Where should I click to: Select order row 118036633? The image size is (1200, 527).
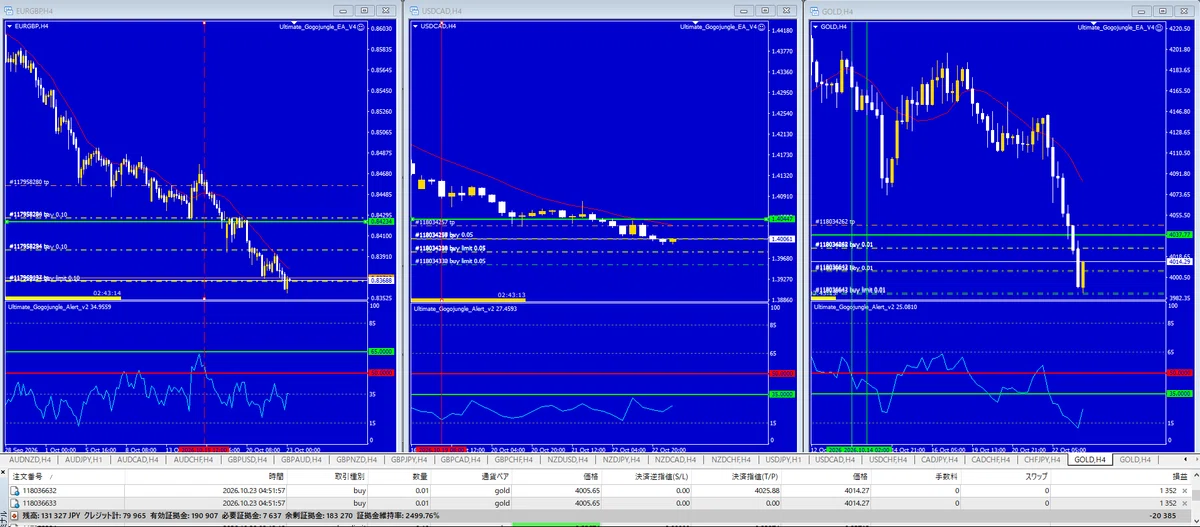pos(600,504)
